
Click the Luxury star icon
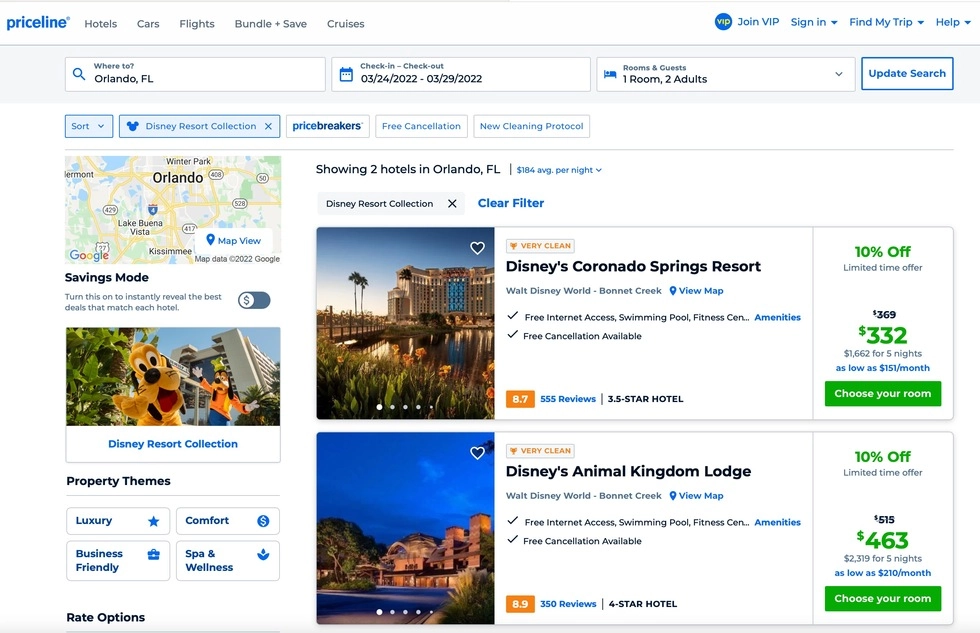[x=154, y=521]
